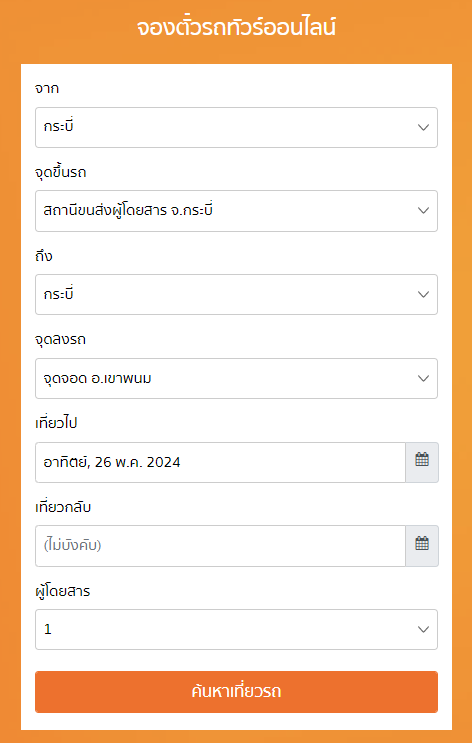This screenshot has height=743, width=472.
Task: Click the ผู้โดยสาร field label
Action: click(x=63, y=591)
